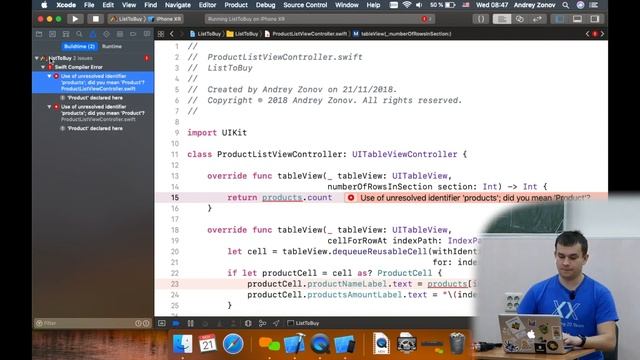640x360 pixels.
Task: Collapse the second unresolved identifier error
Action: 49,107
